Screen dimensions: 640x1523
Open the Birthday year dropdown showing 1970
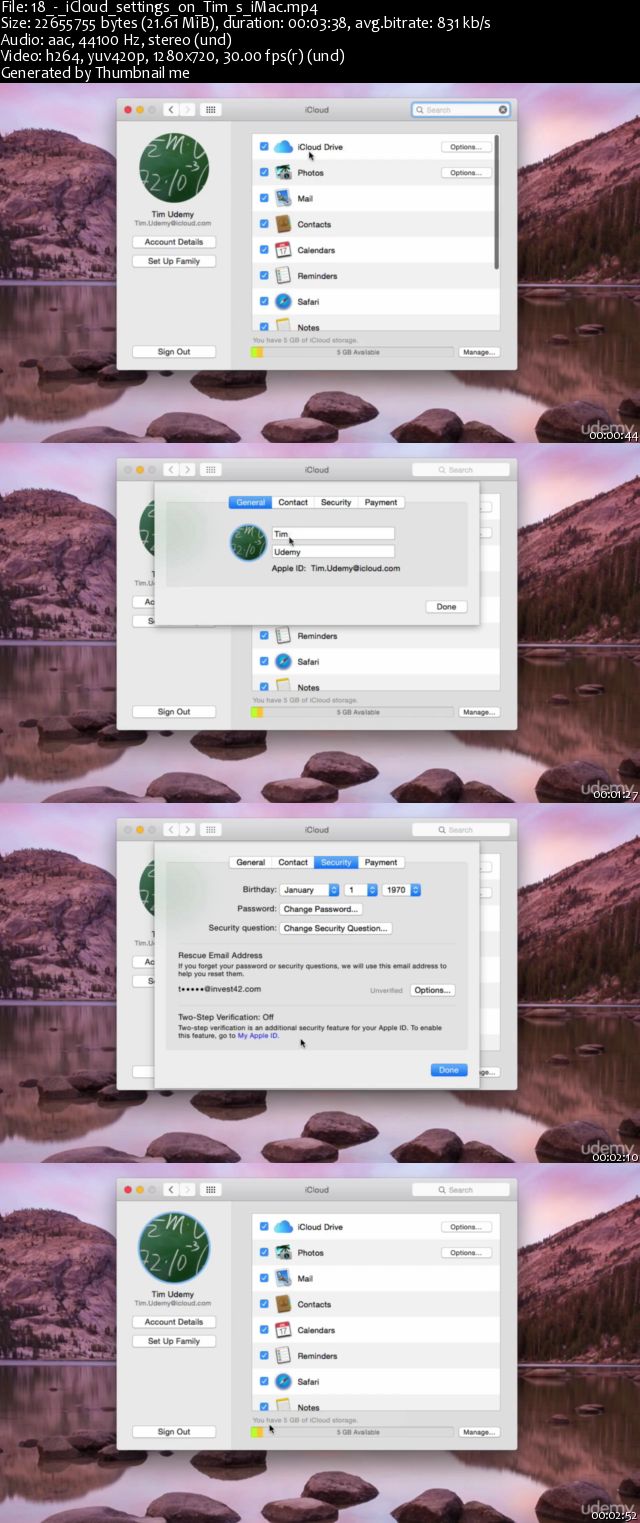tap(401, 890)
